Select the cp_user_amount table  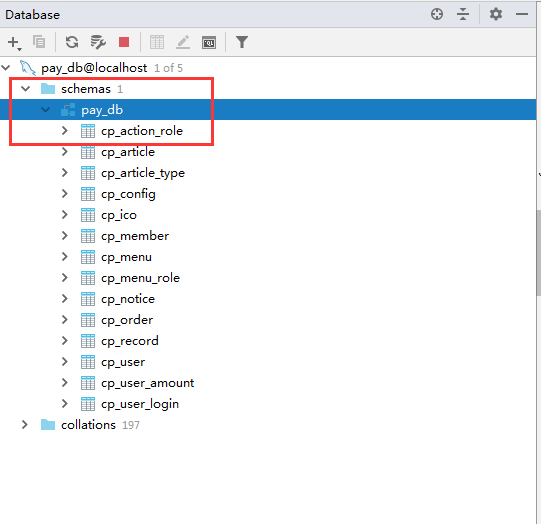(x=148, y=383)
